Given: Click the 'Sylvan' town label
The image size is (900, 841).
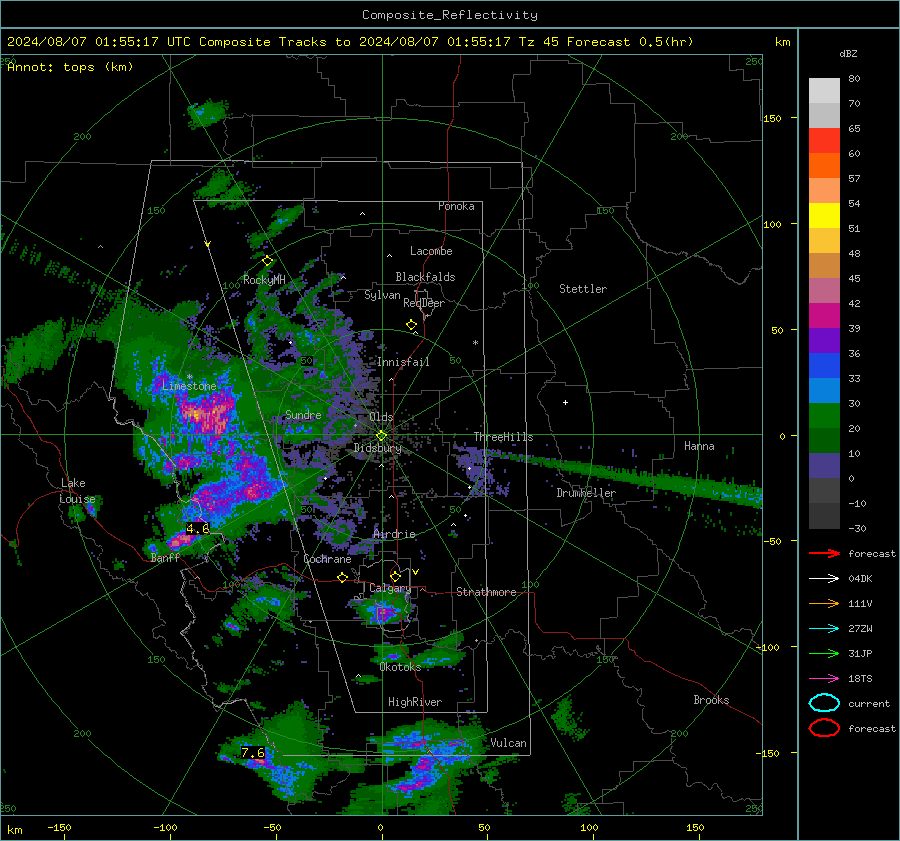Looking at the screenshot, I should [382, 295].
